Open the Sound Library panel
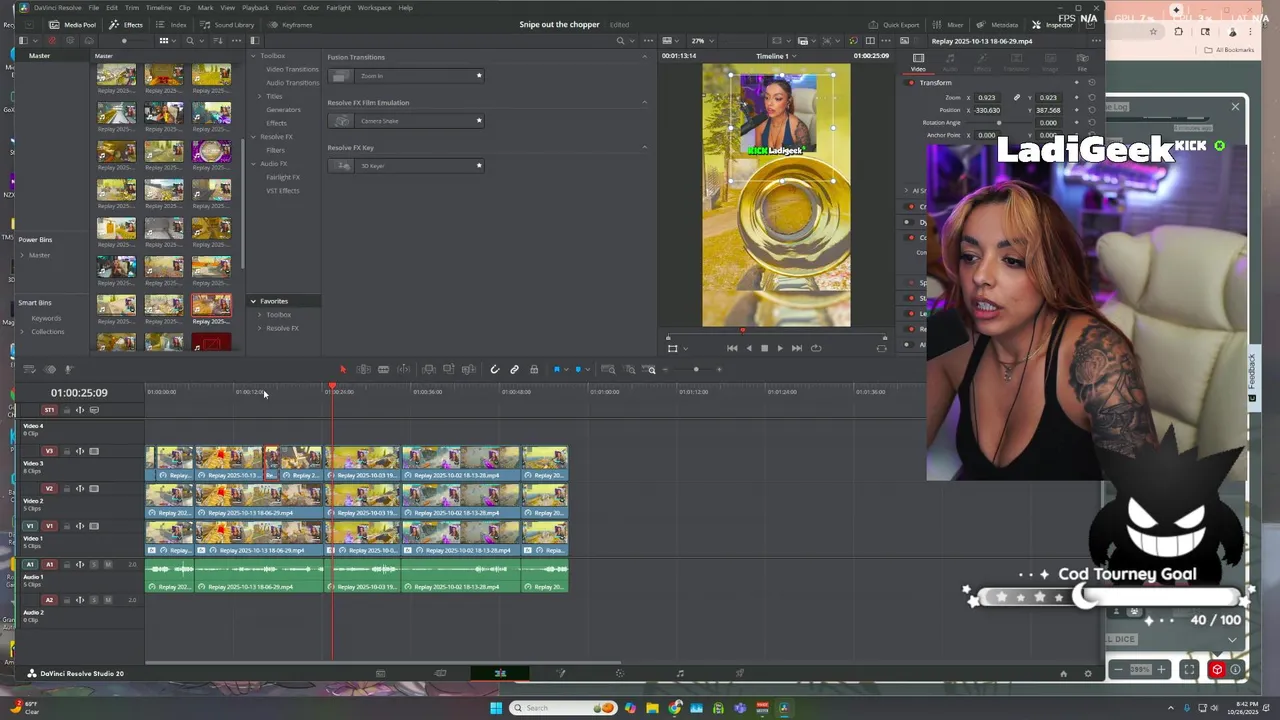 pyautogui.click(x=228, y=24)
